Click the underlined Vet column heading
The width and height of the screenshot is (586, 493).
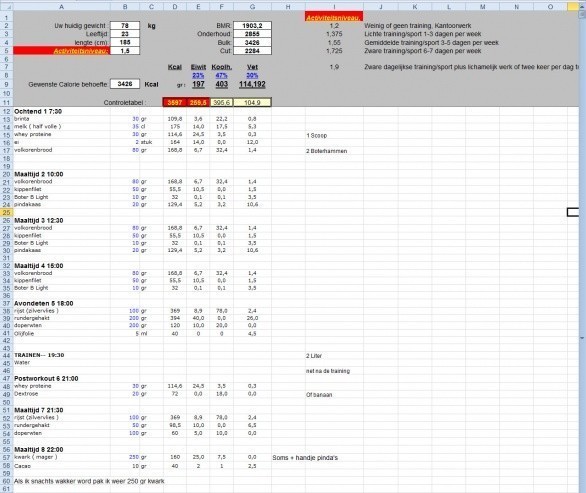coord(252,67)
